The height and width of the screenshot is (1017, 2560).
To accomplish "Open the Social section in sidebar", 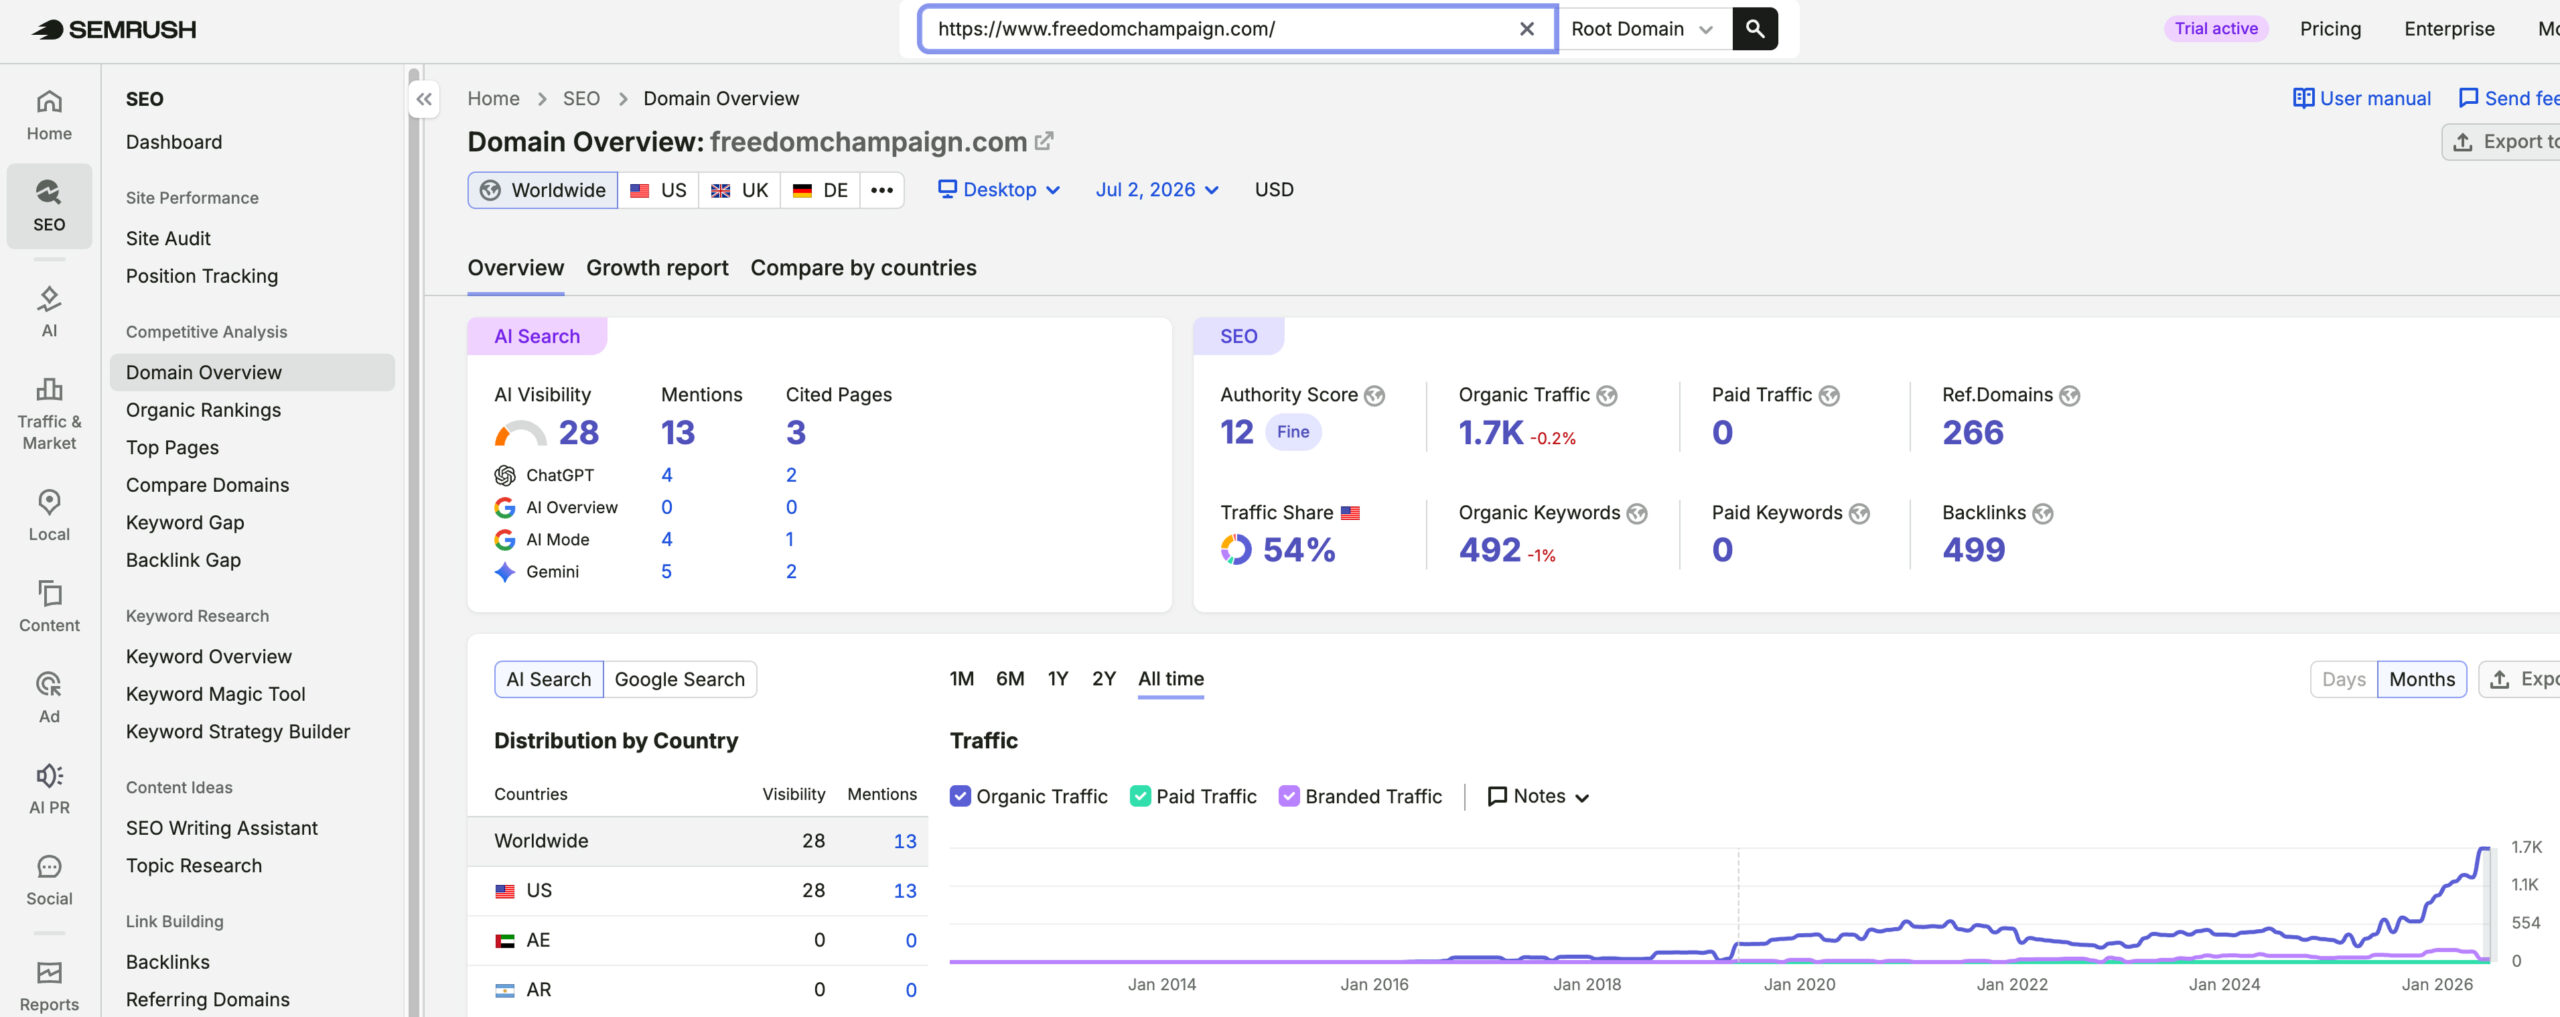I will point(49,879).
